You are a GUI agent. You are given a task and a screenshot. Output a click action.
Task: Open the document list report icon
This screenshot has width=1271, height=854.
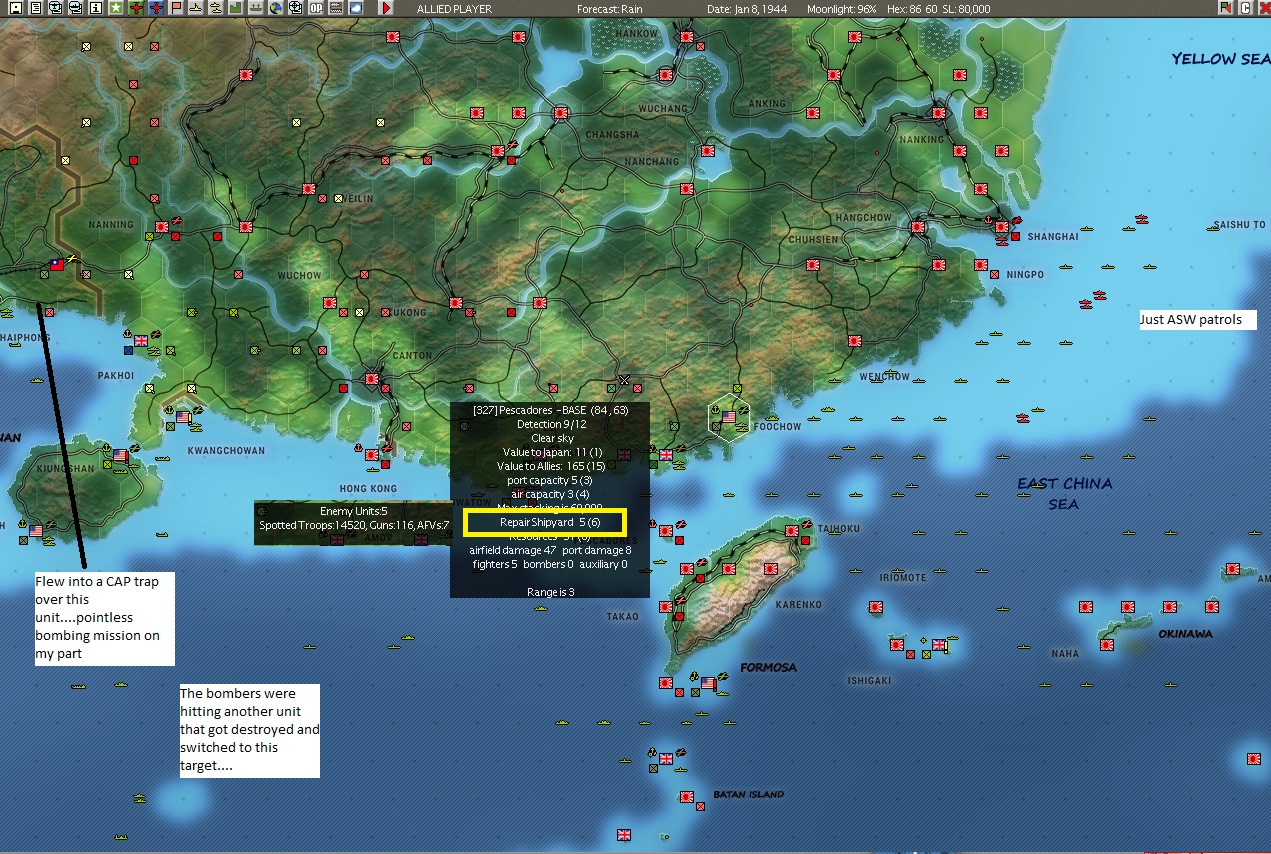tap(36, 8)
